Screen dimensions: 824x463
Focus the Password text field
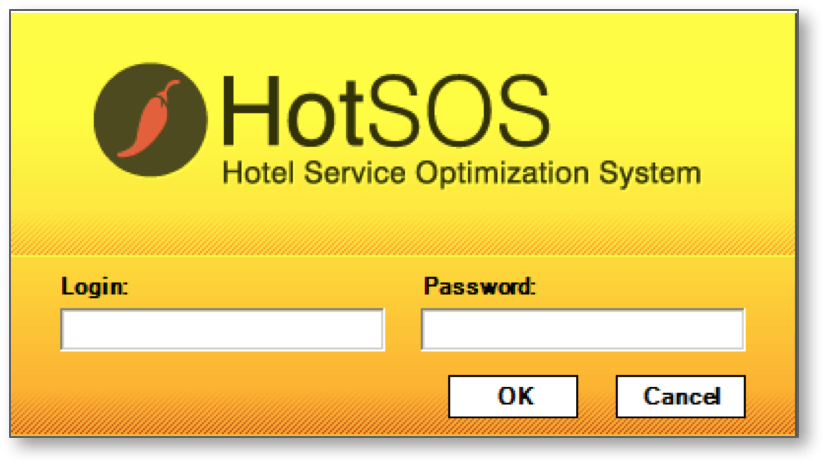583,330
